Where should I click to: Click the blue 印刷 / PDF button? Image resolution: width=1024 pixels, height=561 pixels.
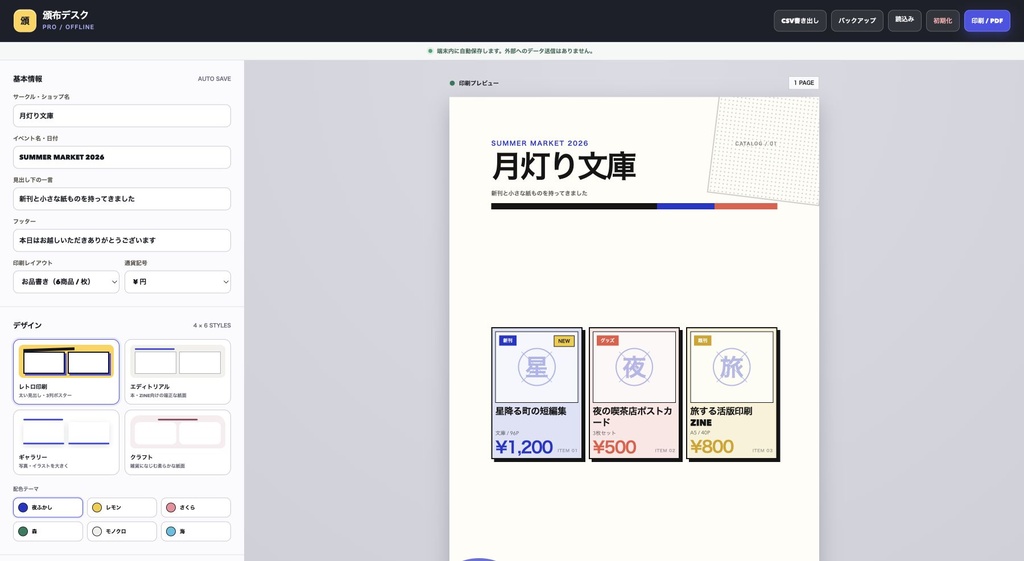[987, 20]
